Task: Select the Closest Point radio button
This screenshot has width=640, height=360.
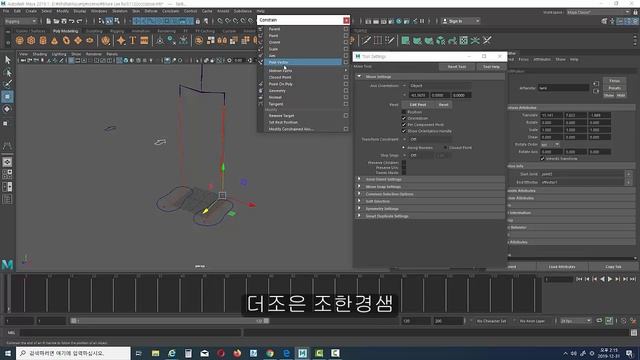Action: pyautogui.click(x=445, y=148)
